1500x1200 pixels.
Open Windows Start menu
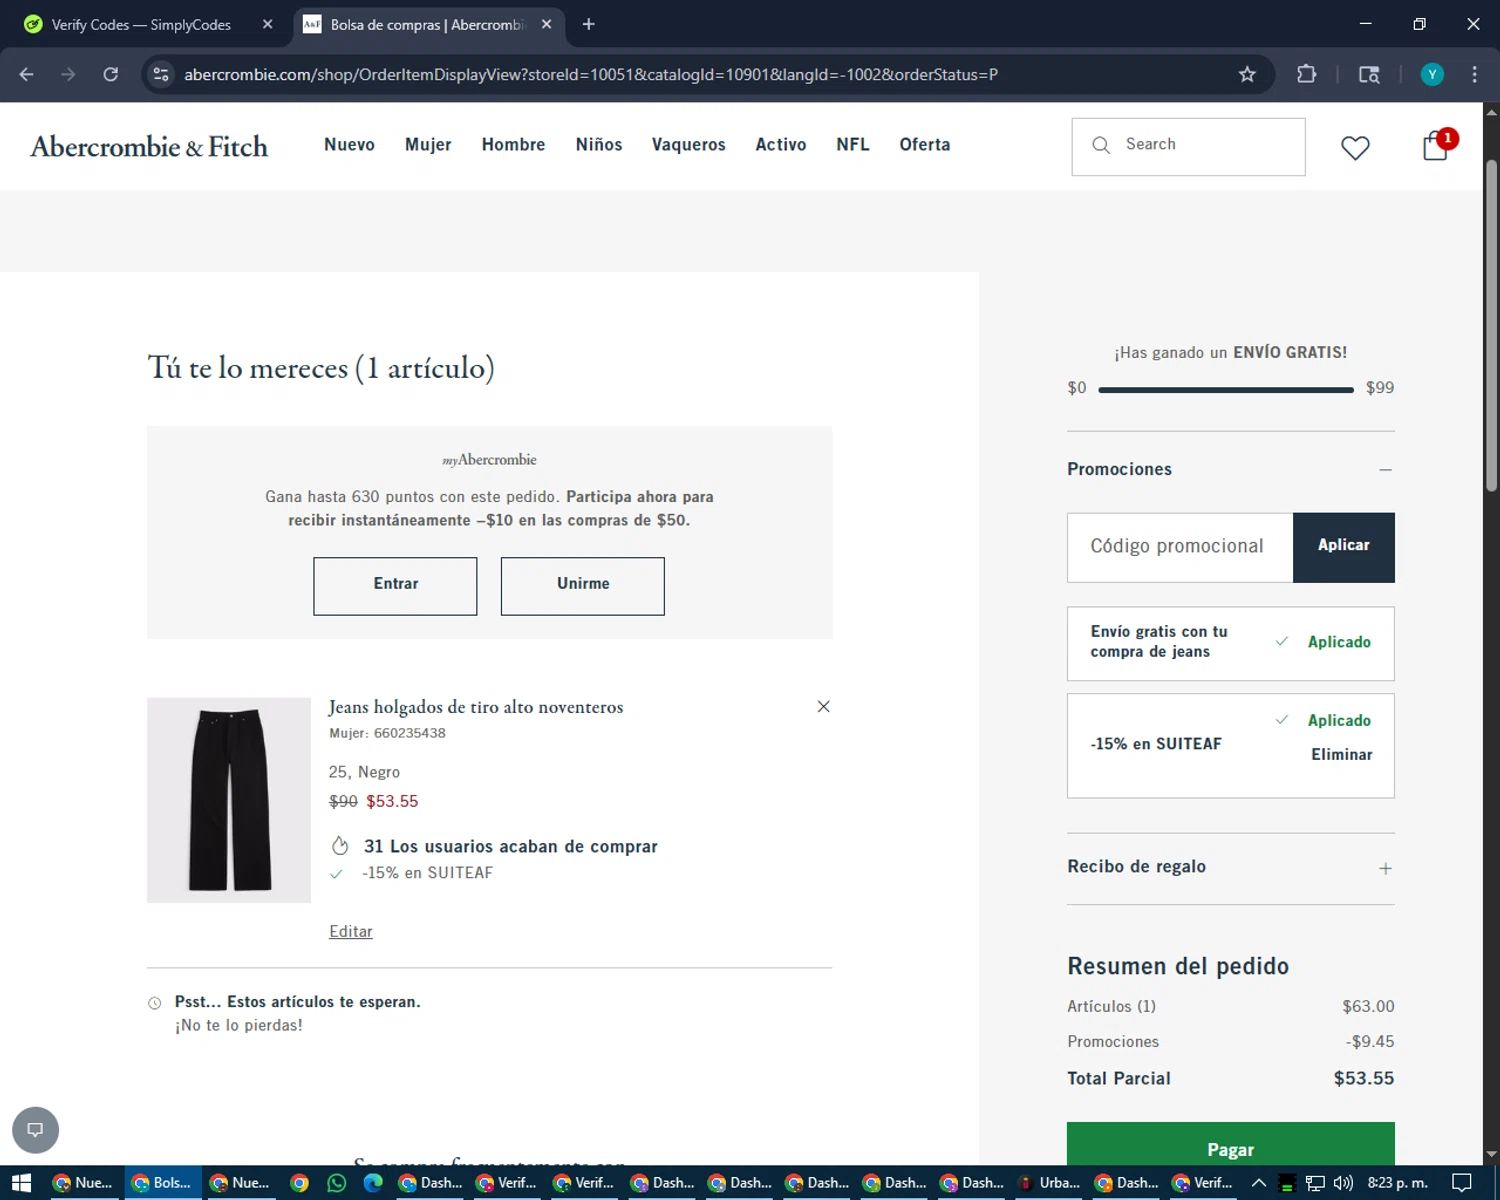point(21,1183)
